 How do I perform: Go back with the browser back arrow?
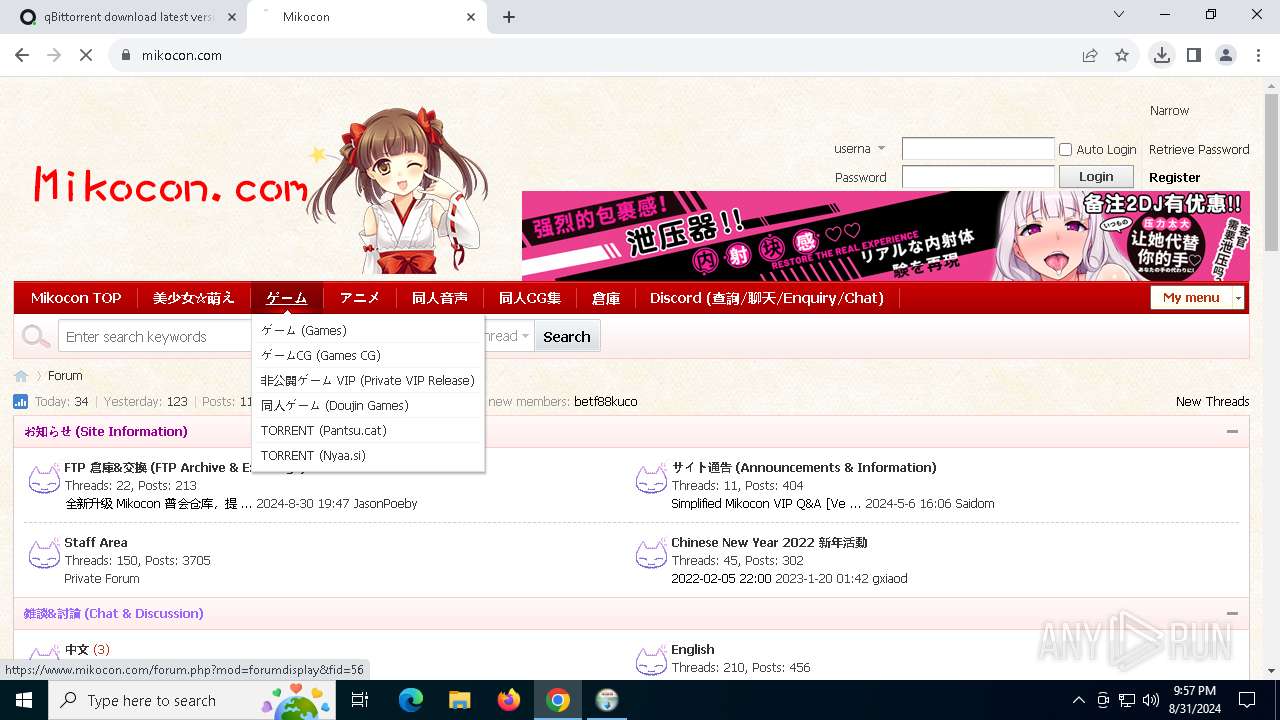[22, 55]
